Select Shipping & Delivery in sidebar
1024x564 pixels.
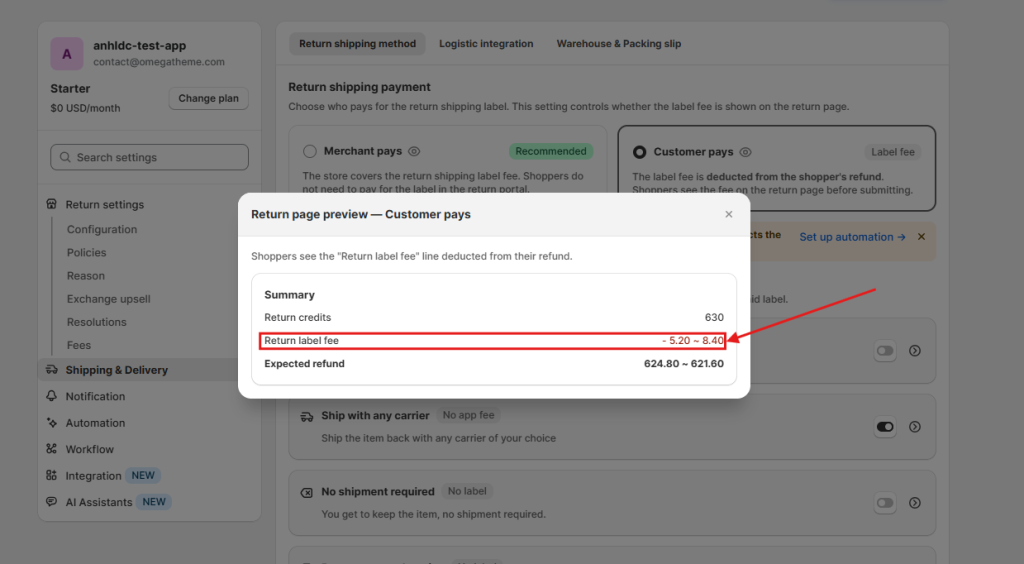pos(116,370)
